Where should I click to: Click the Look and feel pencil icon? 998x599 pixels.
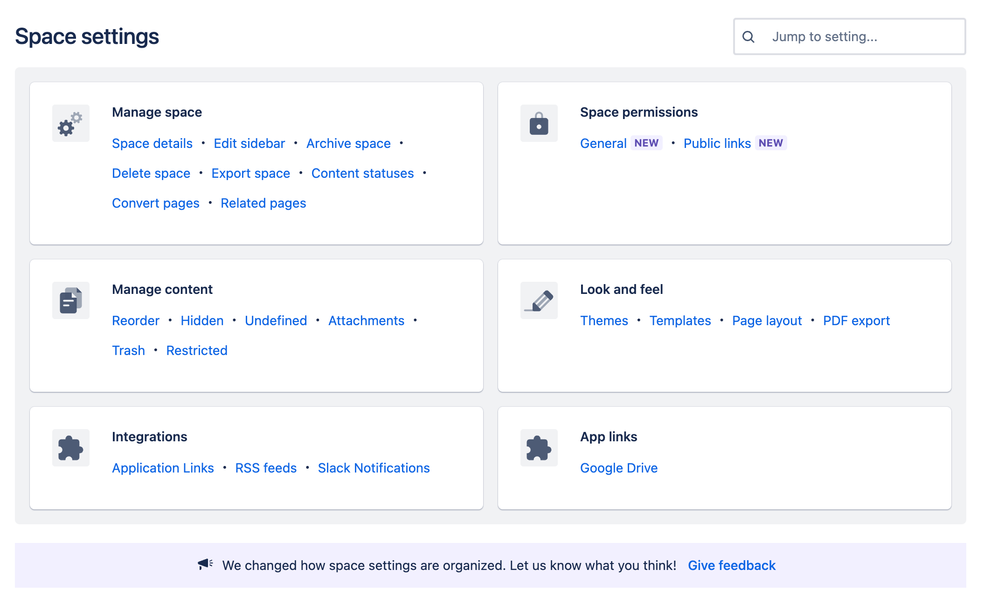tap(538, 300)
